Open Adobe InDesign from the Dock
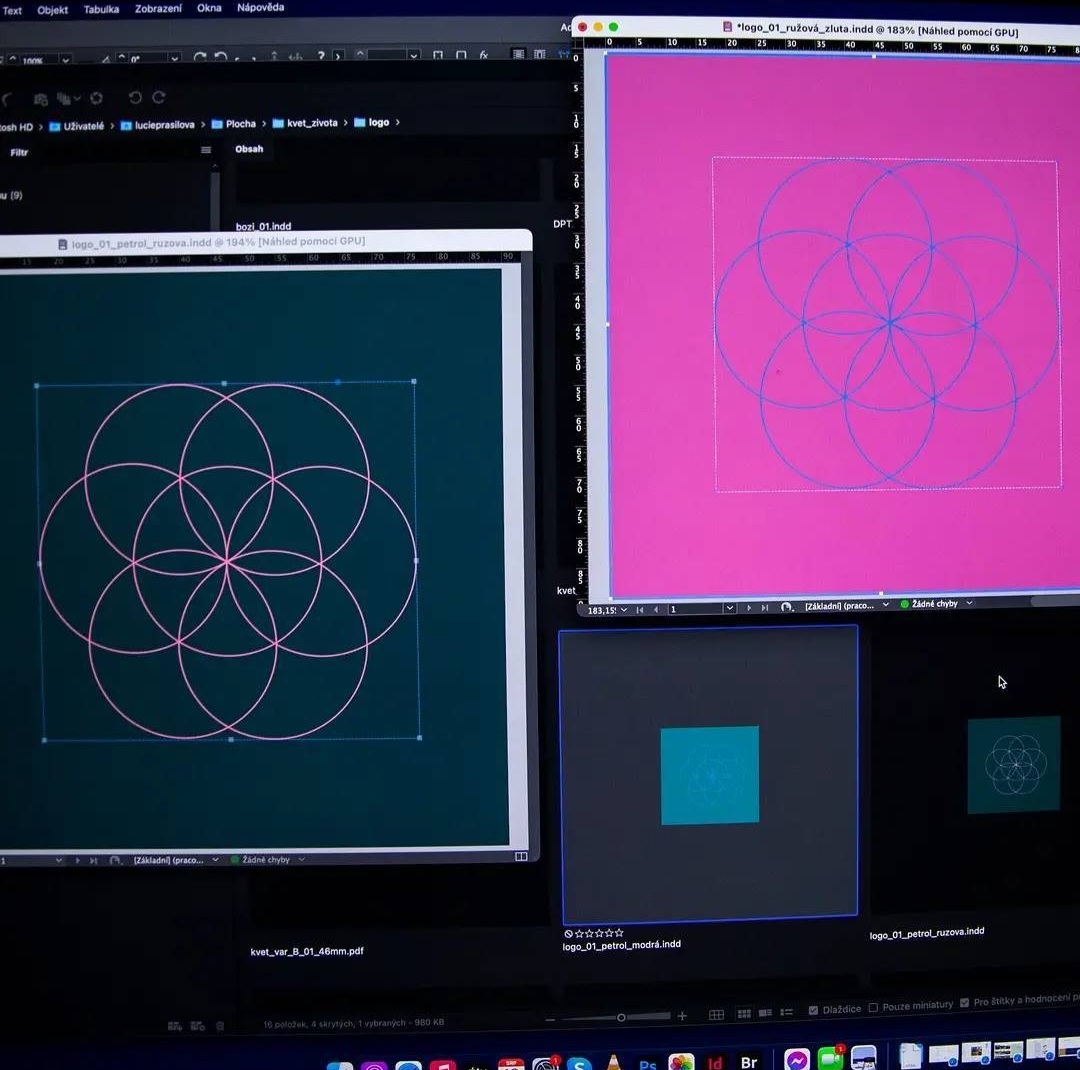1080x1070 pixels. pos(715,1062)
